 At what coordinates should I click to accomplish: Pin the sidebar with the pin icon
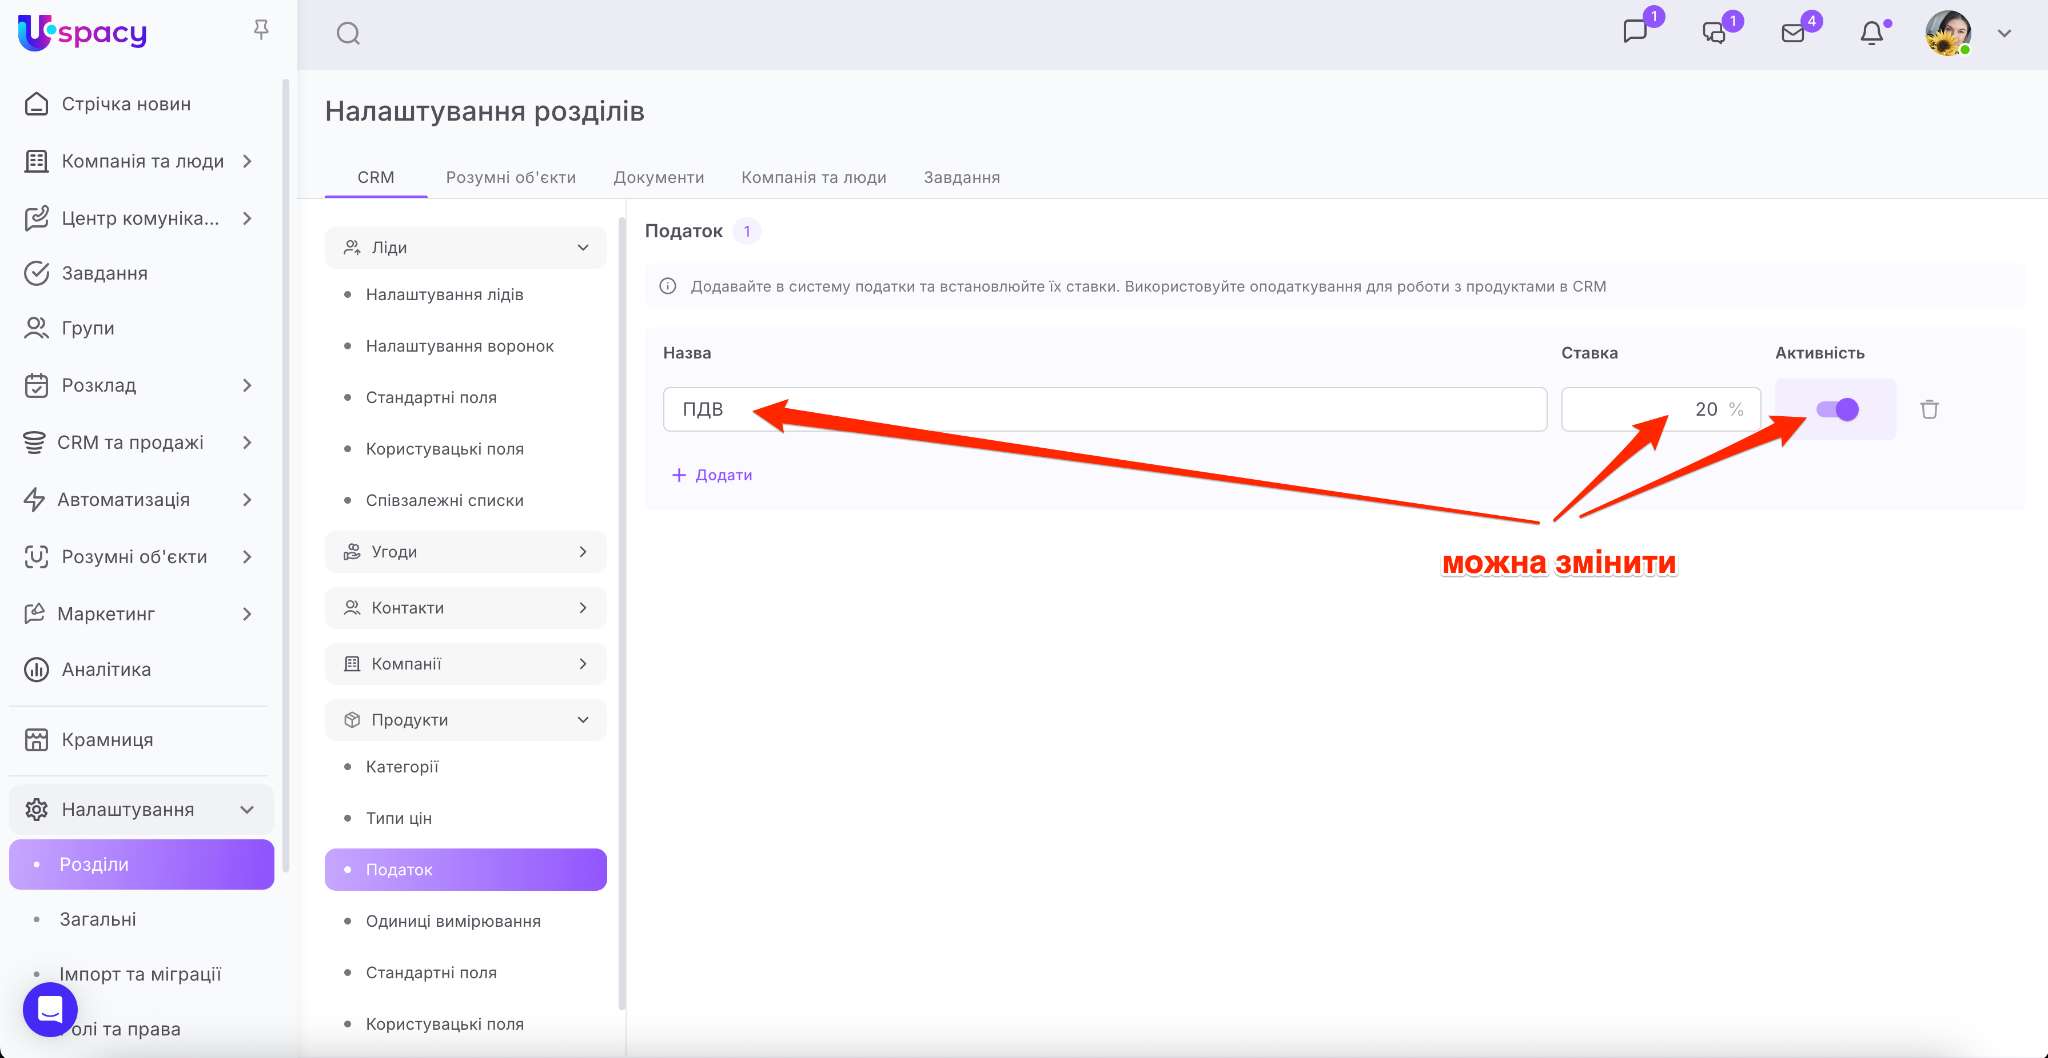pos(261,30)
